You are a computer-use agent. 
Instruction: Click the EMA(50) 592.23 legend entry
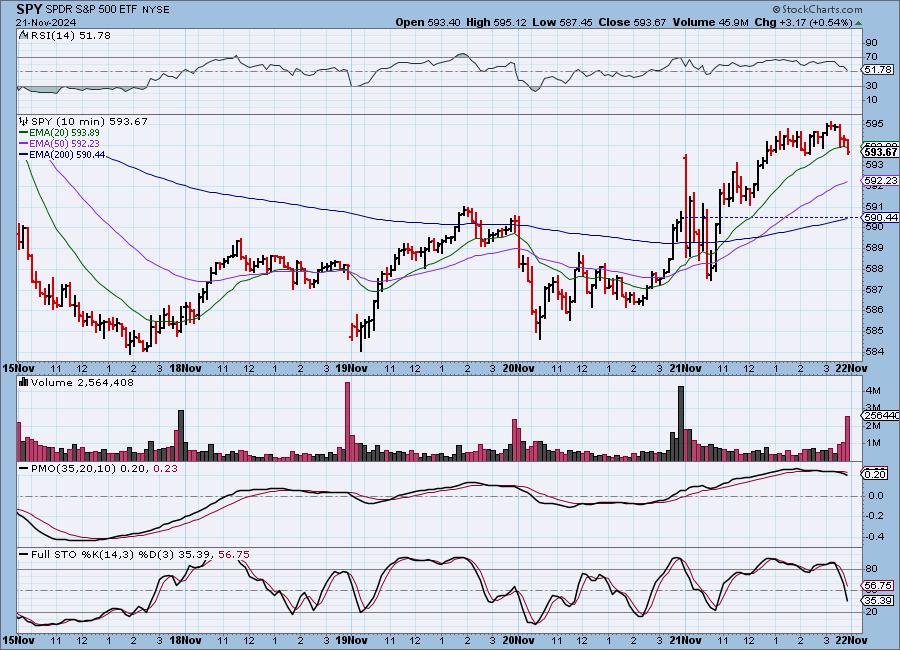(64, 144)
